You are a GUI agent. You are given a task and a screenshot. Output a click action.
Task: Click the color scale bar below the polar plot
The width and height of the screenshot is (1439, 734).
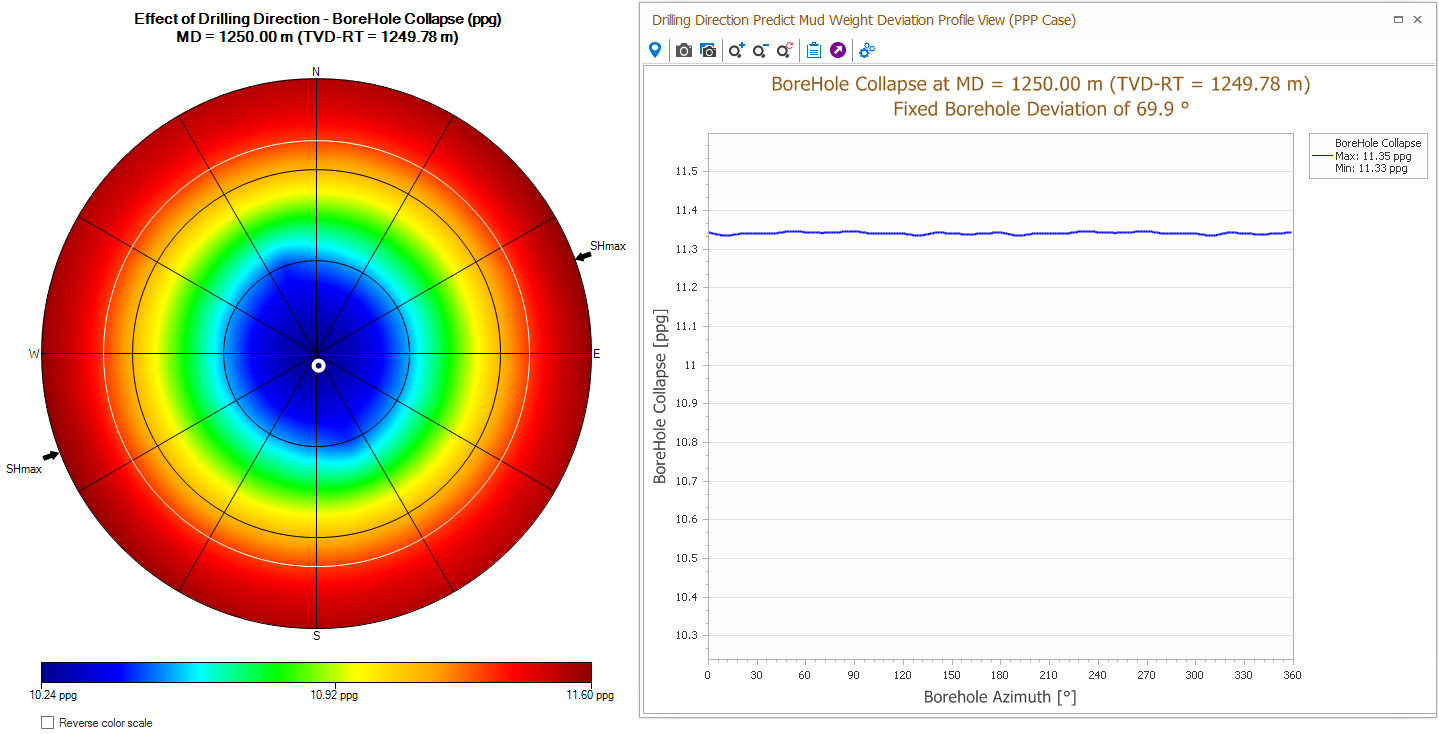(316, 671)
